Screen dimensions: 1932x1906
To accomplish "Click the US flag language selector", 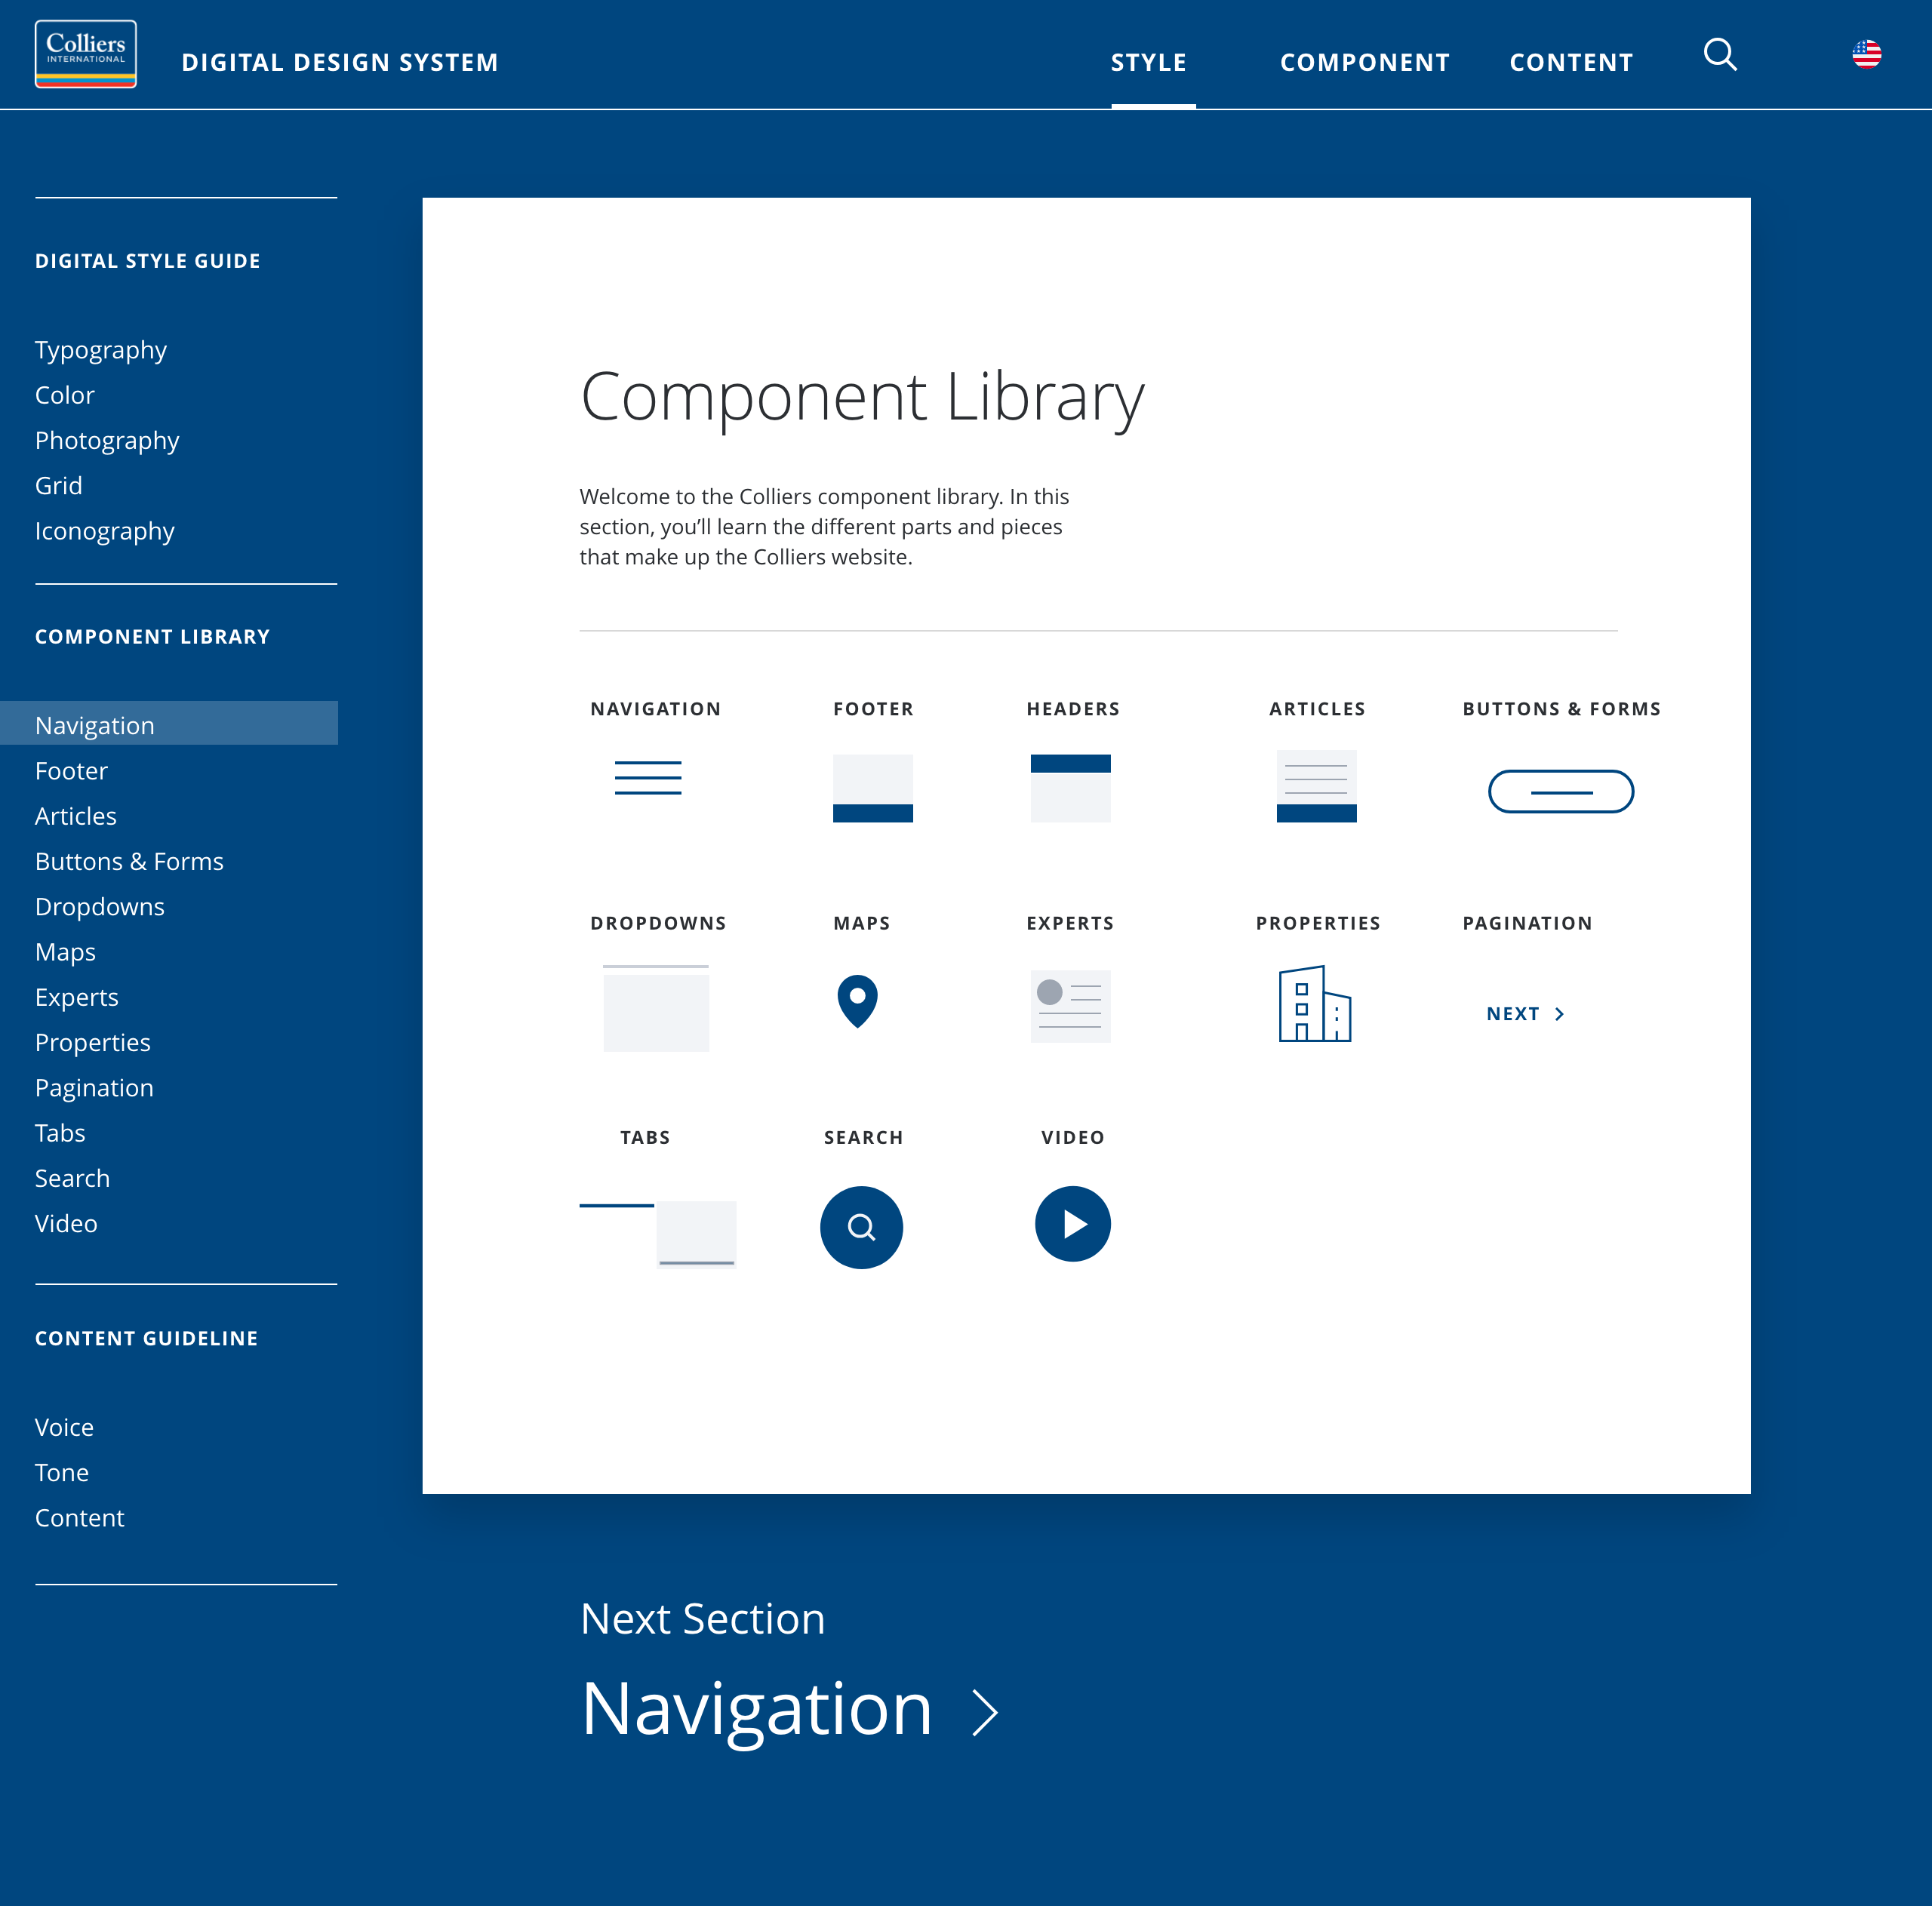I will pyautogui.click(x=1866, y=54).
